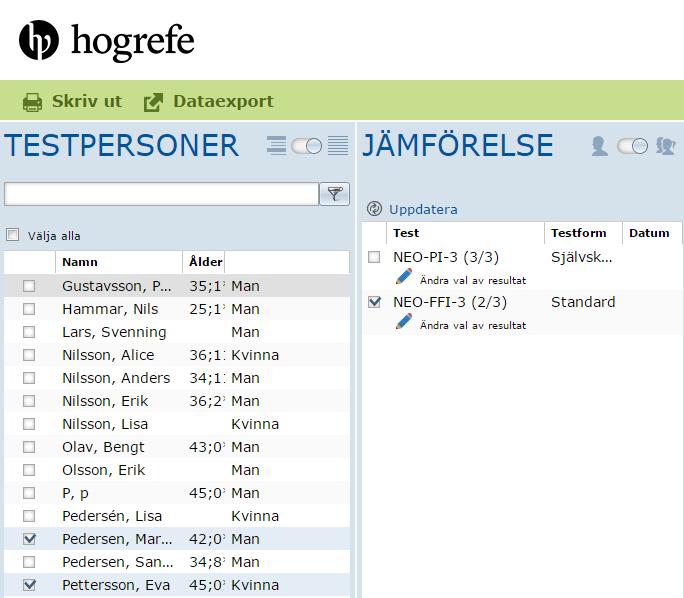Click the Datum column header

coord(650,233)
